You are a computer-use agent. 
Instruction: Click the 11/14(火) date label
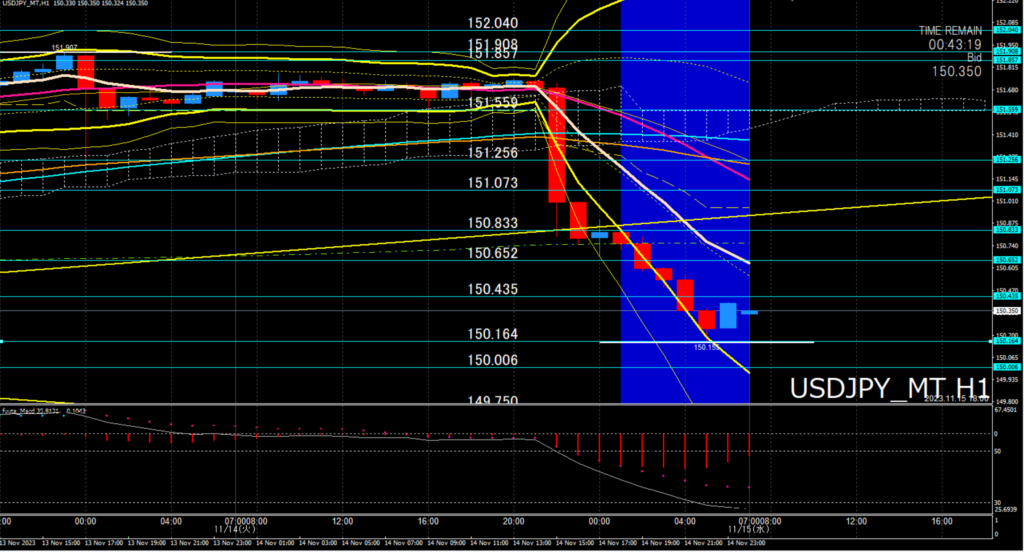(x=235, y=528)
